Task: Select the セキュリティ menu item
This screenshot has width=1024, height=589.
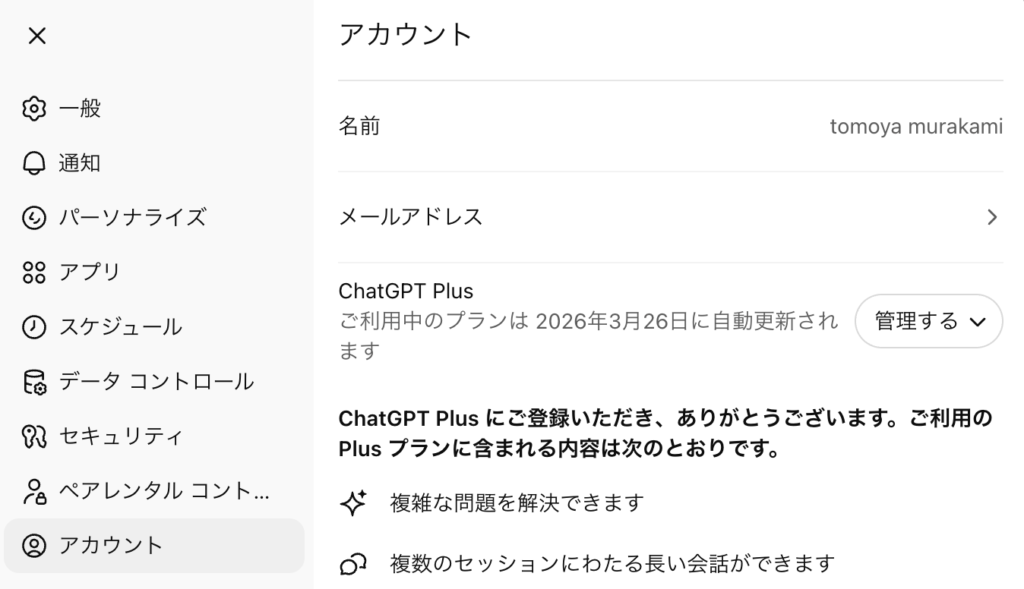Action: [120, 436]
